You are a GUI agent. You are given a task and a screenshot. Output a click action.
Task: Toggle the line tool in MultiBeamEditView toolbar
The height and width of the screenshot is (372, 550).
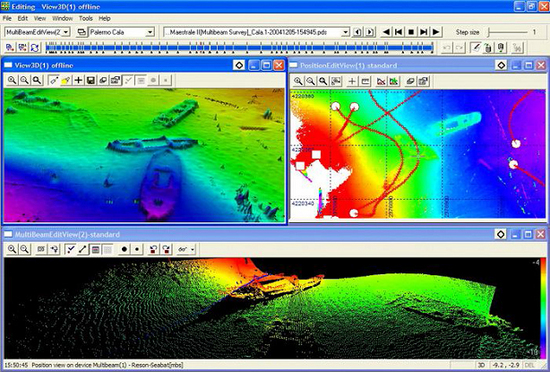tap(83, 249)
